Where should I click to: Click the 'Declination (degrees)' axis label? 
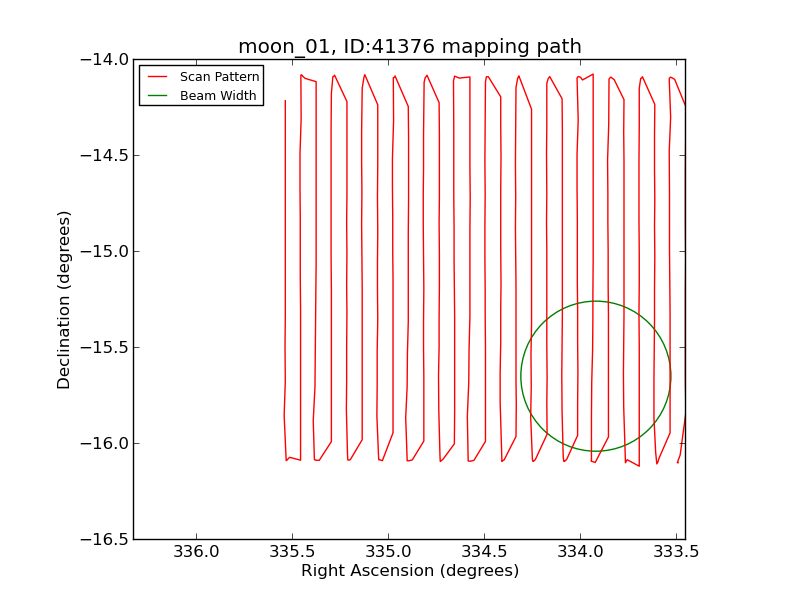coord(63,300)
